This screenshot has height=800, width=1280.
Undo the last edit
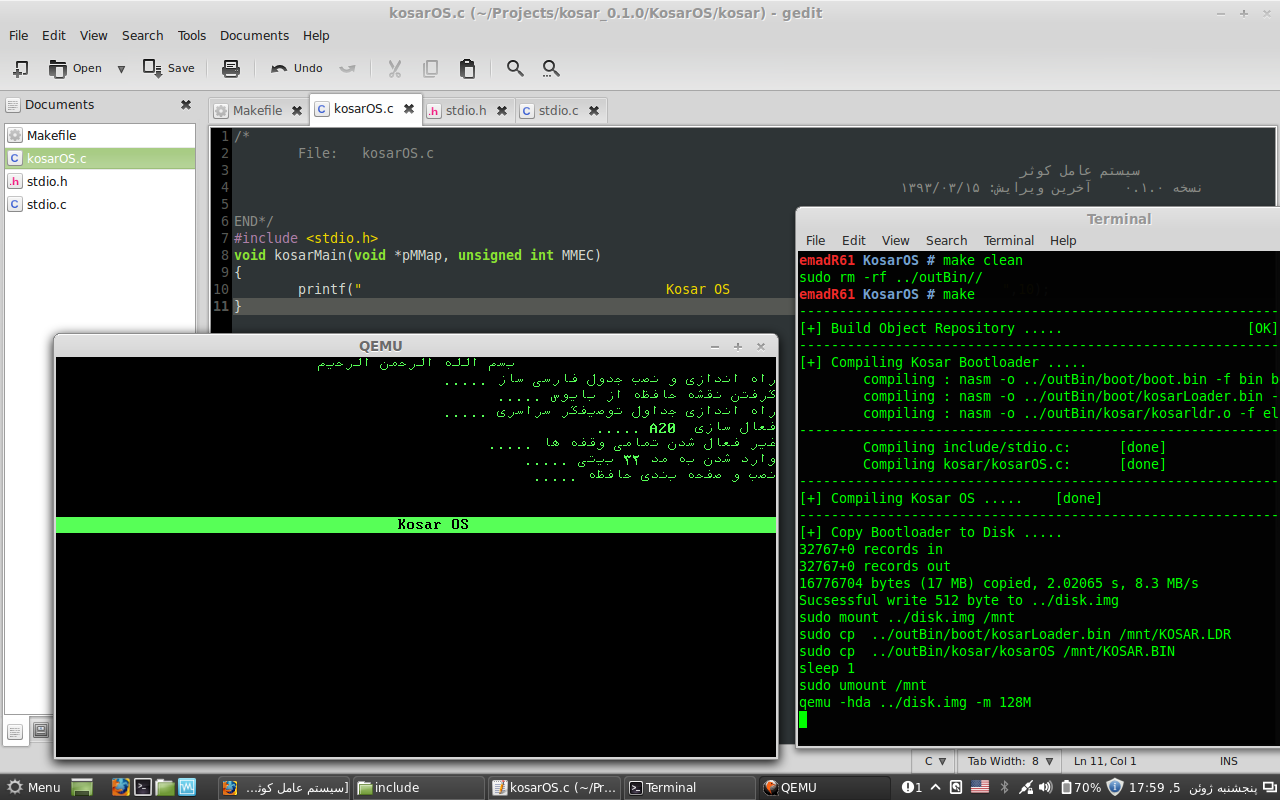[x=297, y=69]
